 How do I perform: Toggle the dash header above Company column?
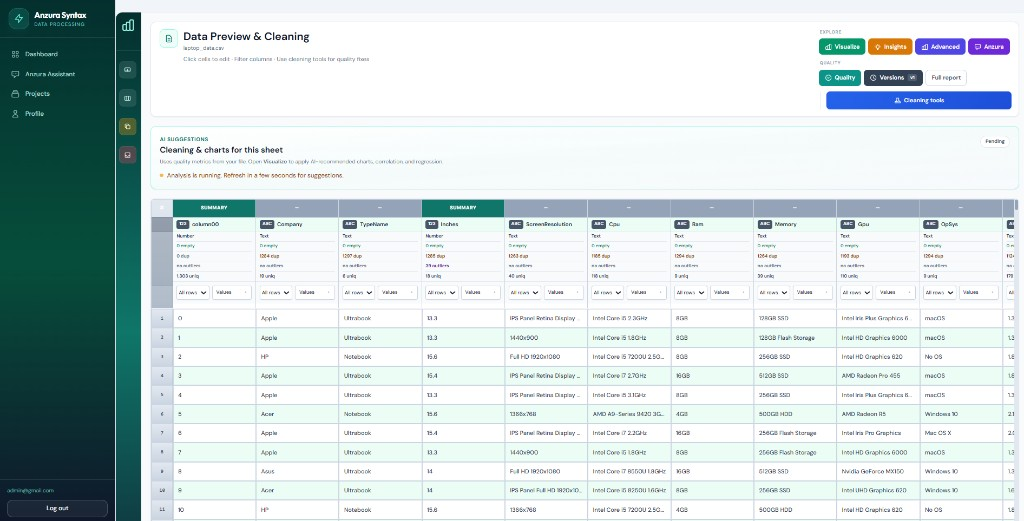(x=296, y=208)
